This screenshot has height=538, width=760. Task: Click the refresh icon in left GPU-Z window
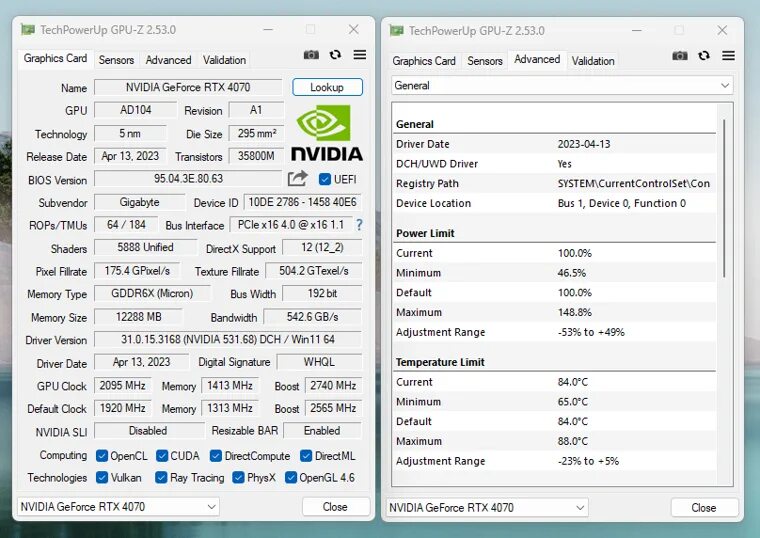335,55
